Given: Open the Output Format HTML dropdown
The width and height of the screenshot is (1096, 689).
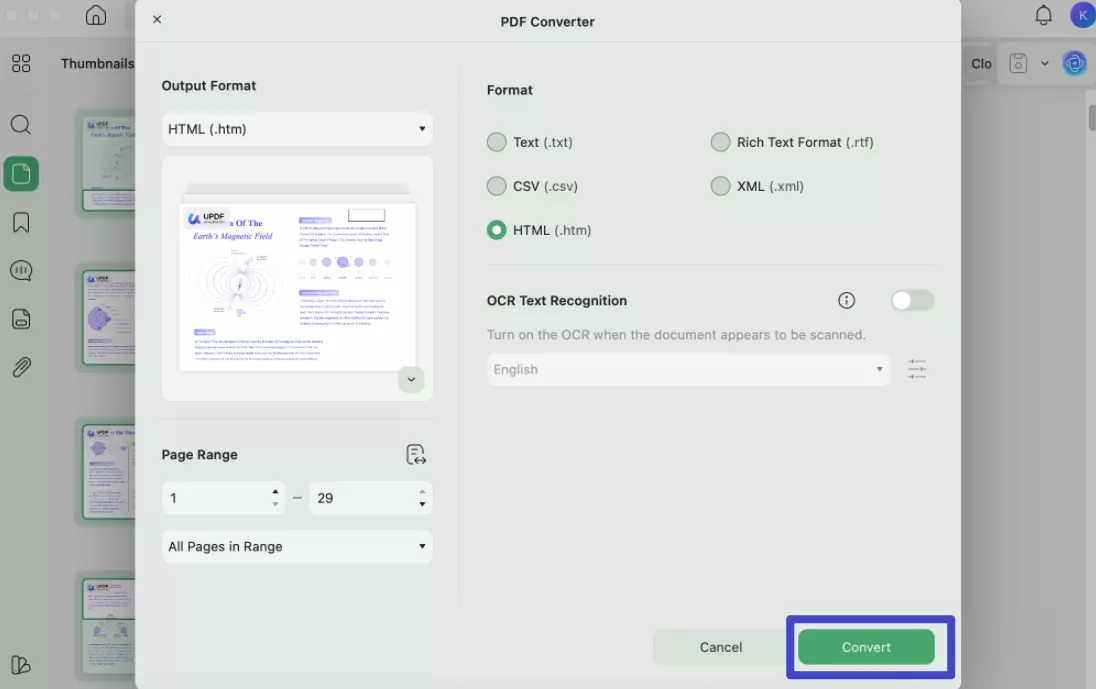Looking at the screenshot, I should (x=297, y=129).
